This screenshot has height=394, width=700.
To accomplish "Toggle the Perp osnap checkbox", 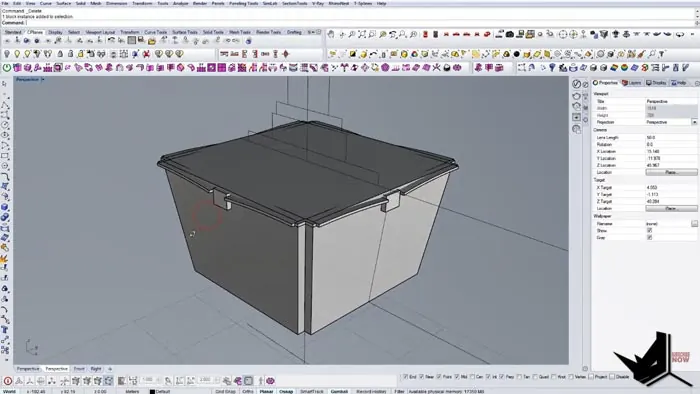I will 502,377.
